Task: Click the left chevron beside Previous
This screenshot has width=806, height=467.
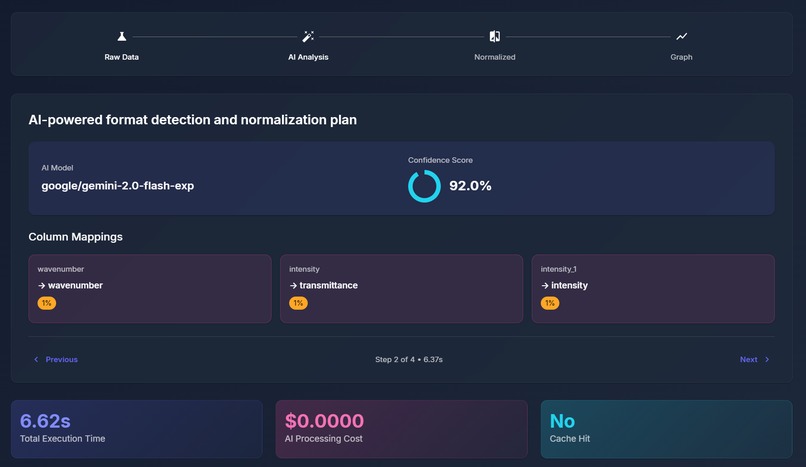Action: (x=36, y=360)
